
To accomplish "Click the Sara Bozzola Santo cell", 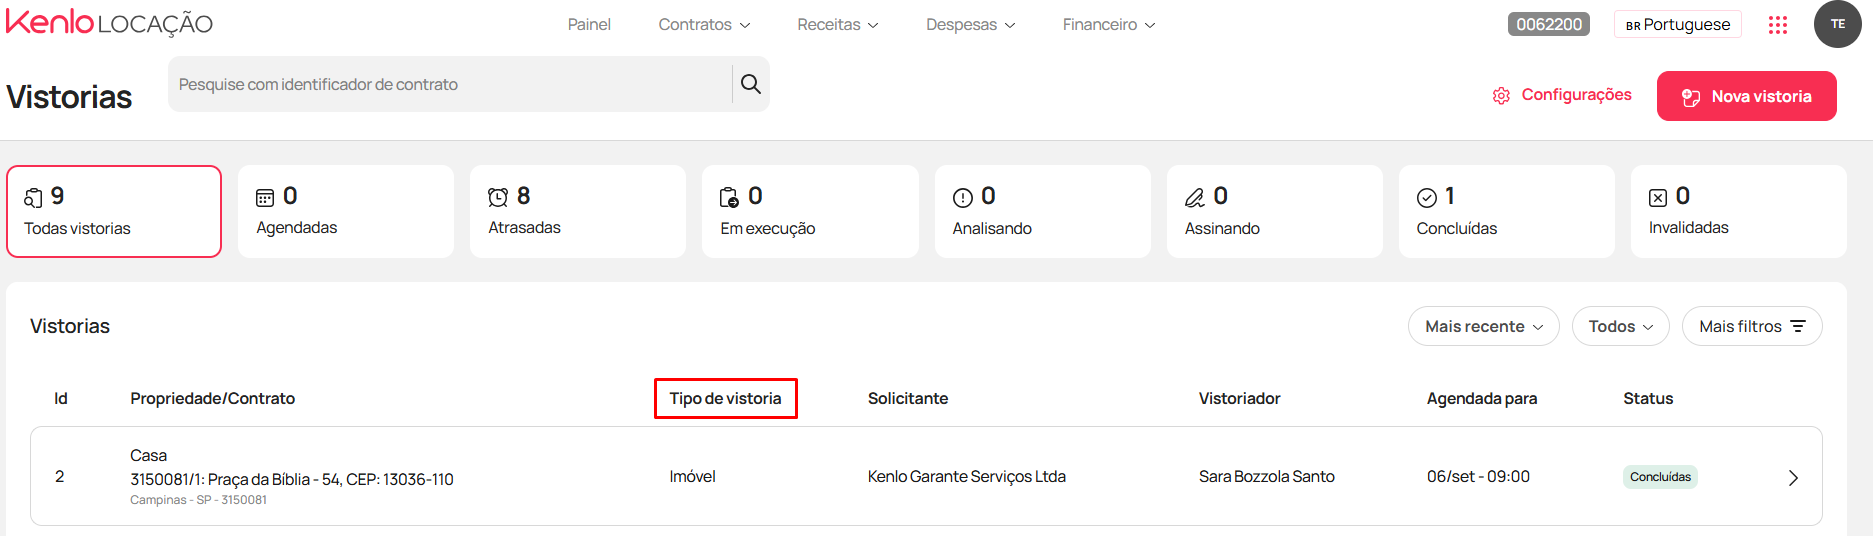I will click(x=1267, y=476).
